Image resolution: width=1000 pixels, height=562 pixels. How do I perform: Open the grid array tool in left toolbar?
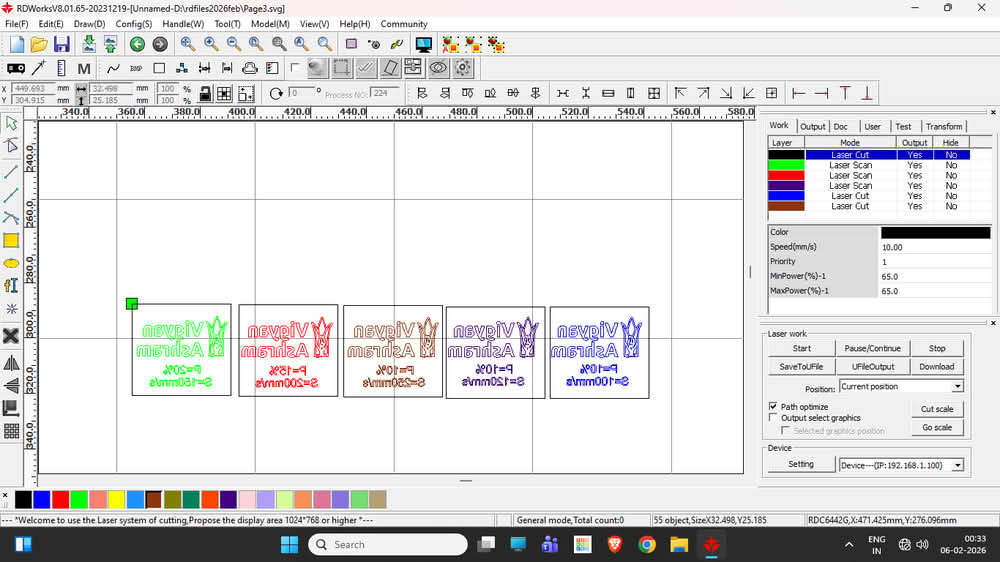(11, 431)
